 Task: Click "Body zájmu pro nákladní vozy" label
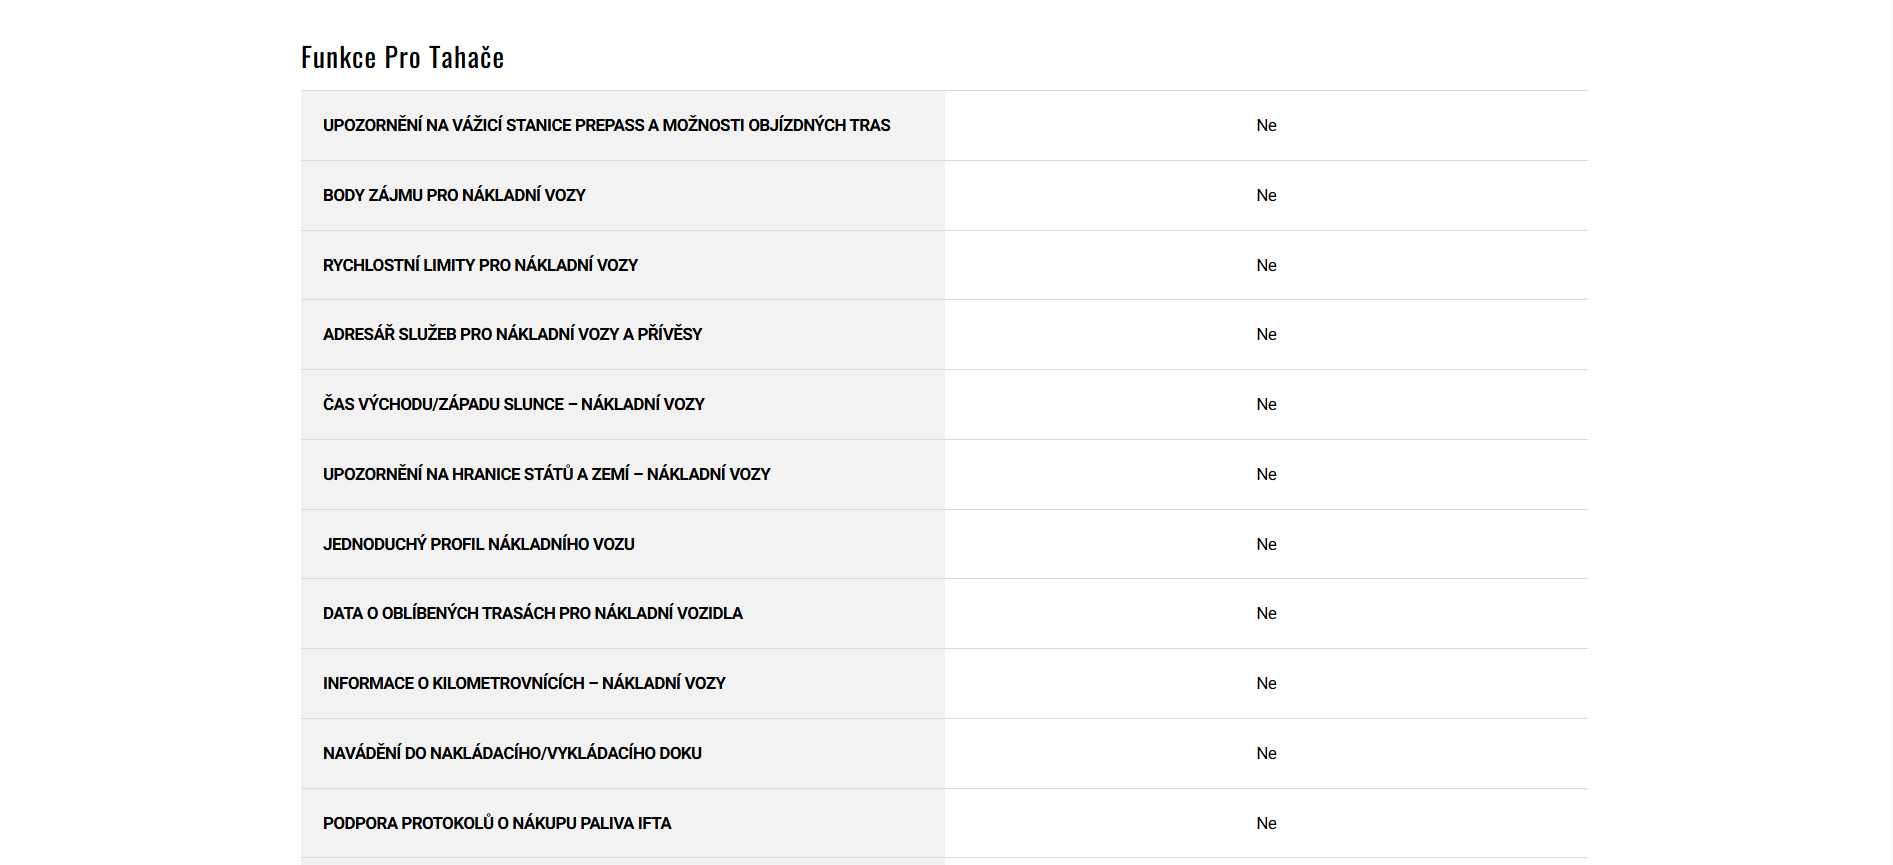pyautogui.click(x=454, y=196)
